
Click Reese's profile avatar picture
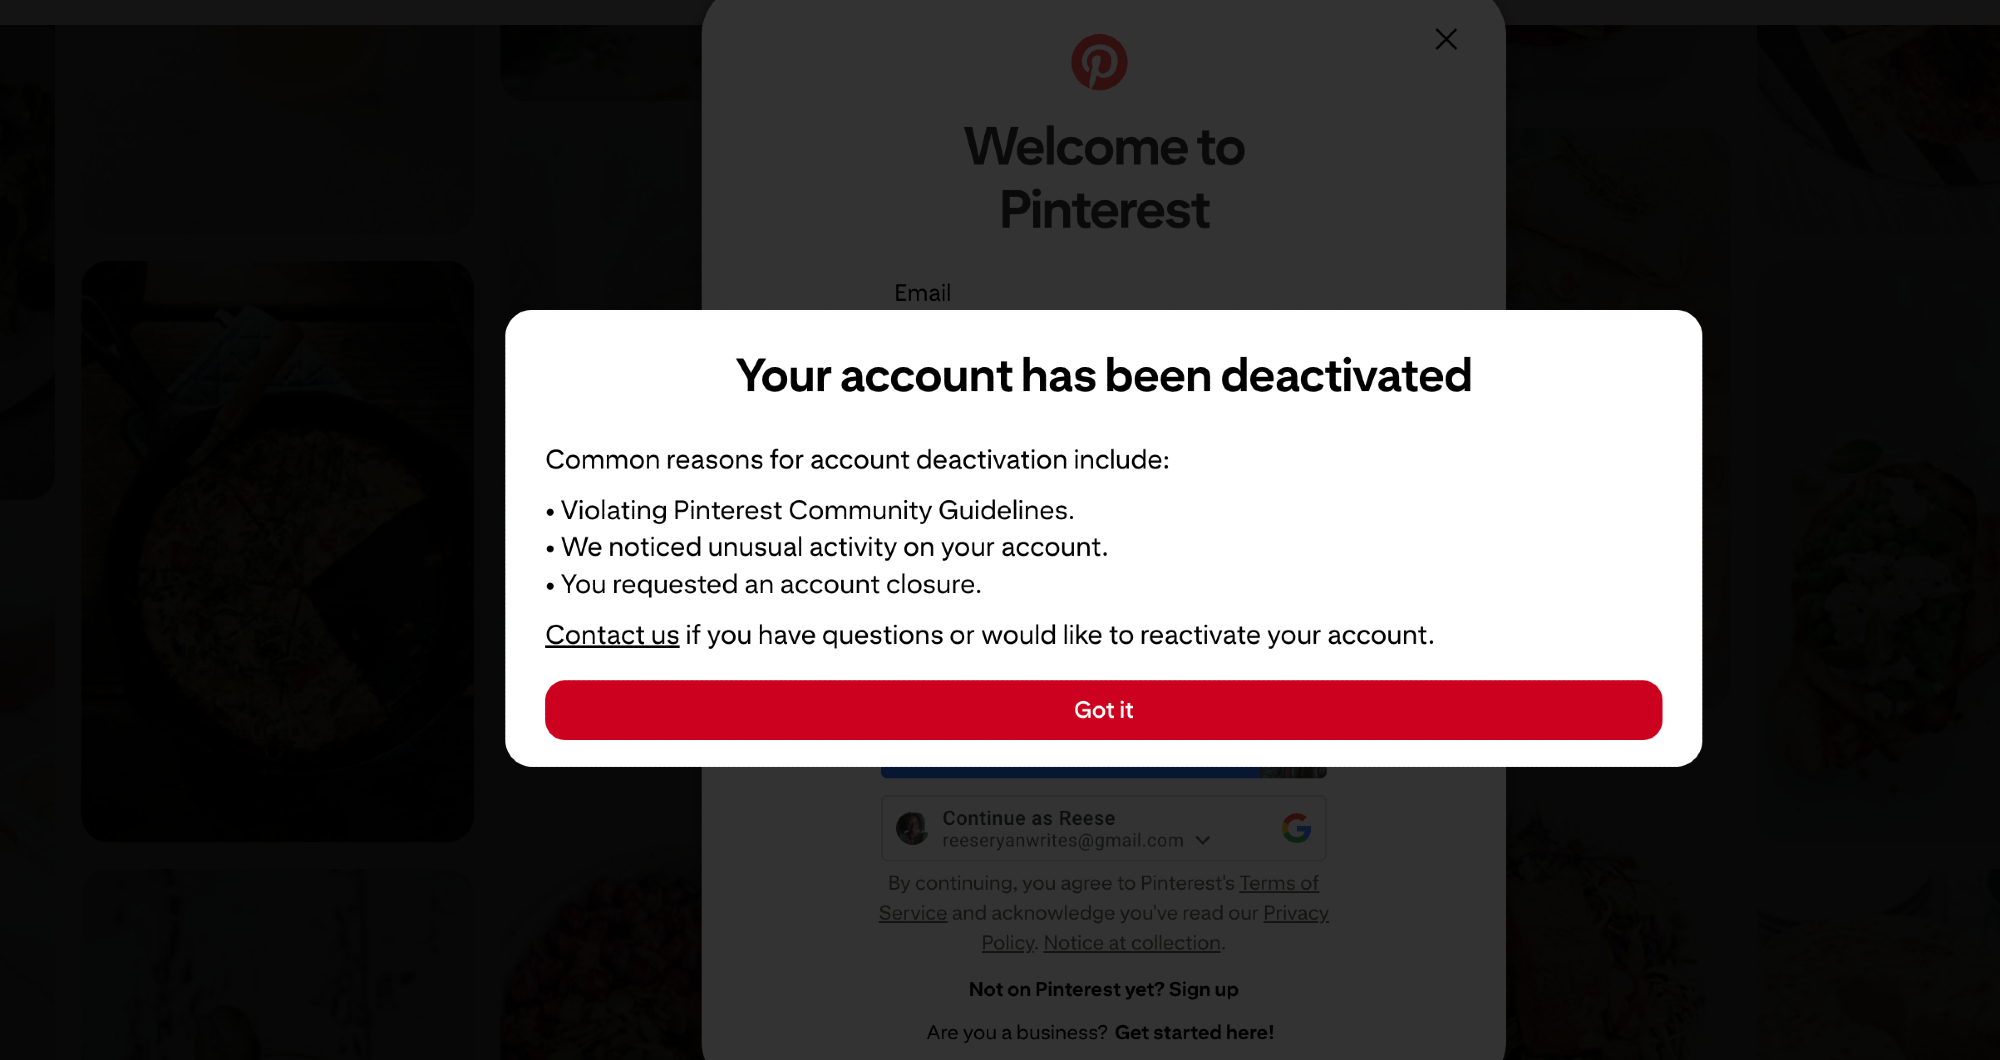click(x=911, y=828)
